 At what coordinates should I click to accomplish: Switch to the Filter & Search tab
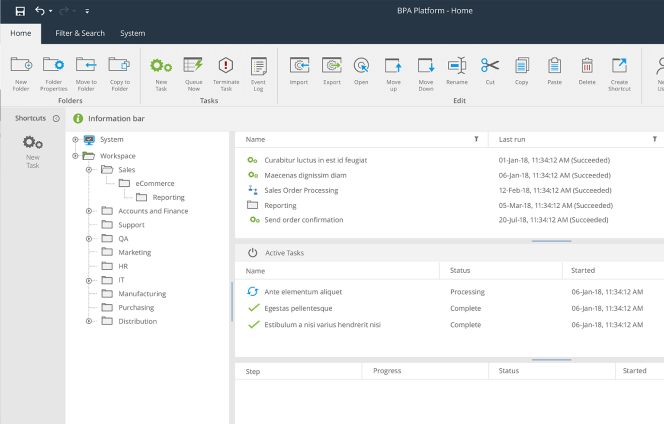coord(80,33)
